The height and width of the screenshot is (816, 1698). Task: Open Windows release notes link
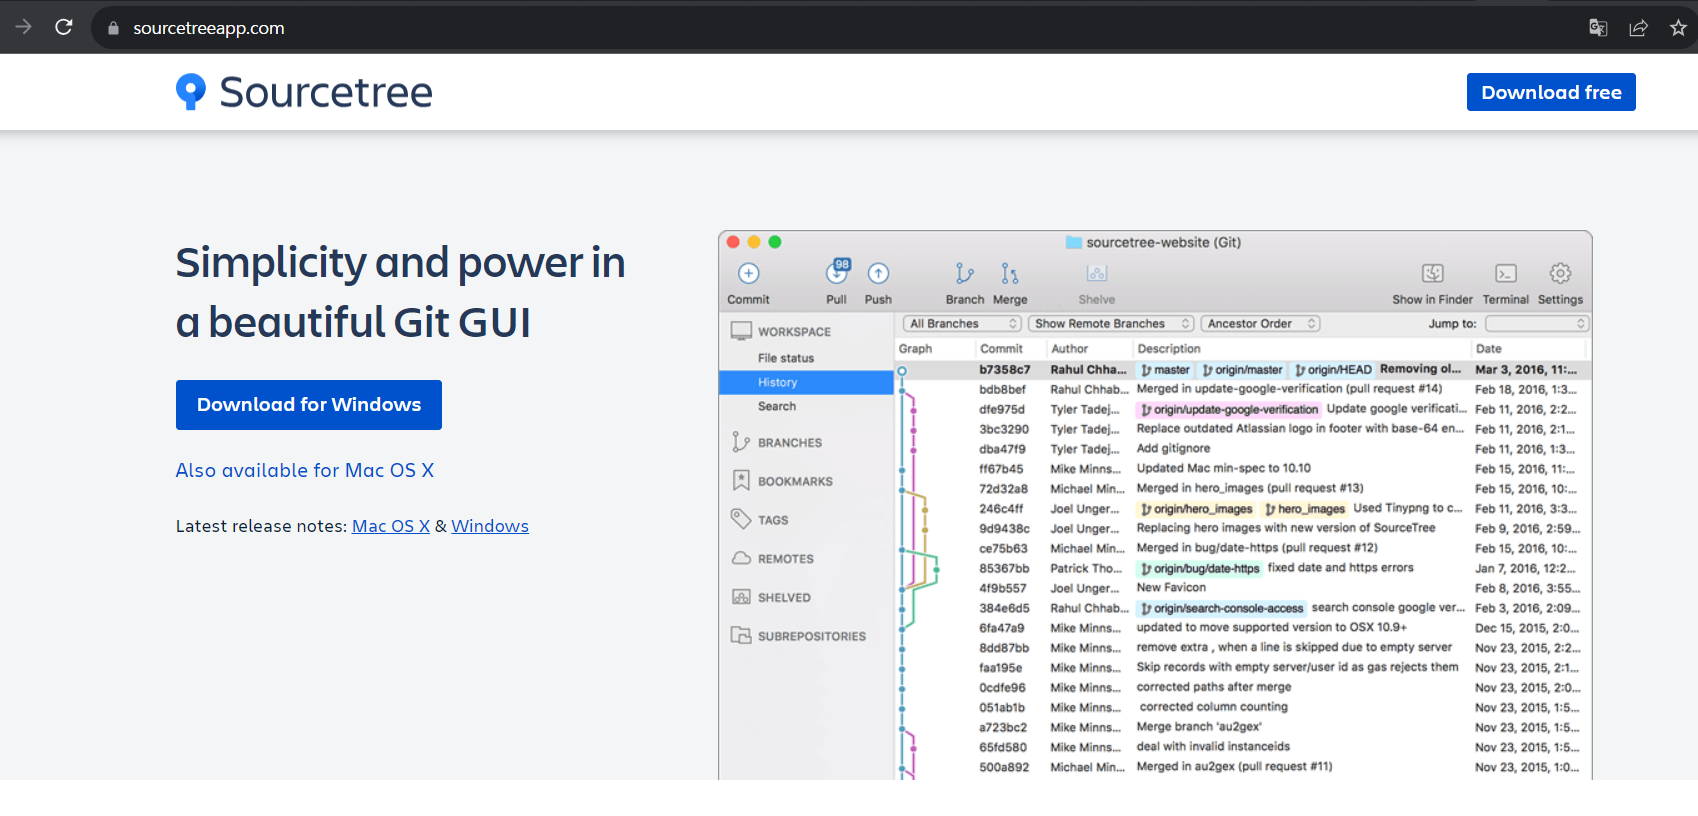(490, 526)
